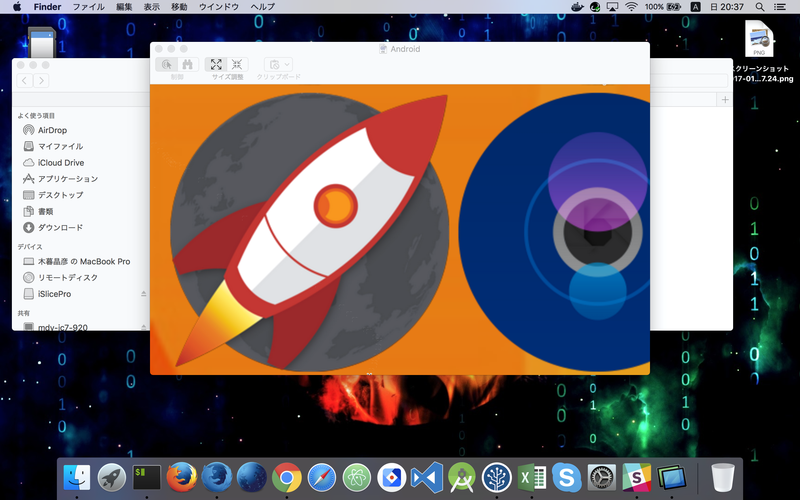
Task: Open the input source A menu
Action: point(695,7)
